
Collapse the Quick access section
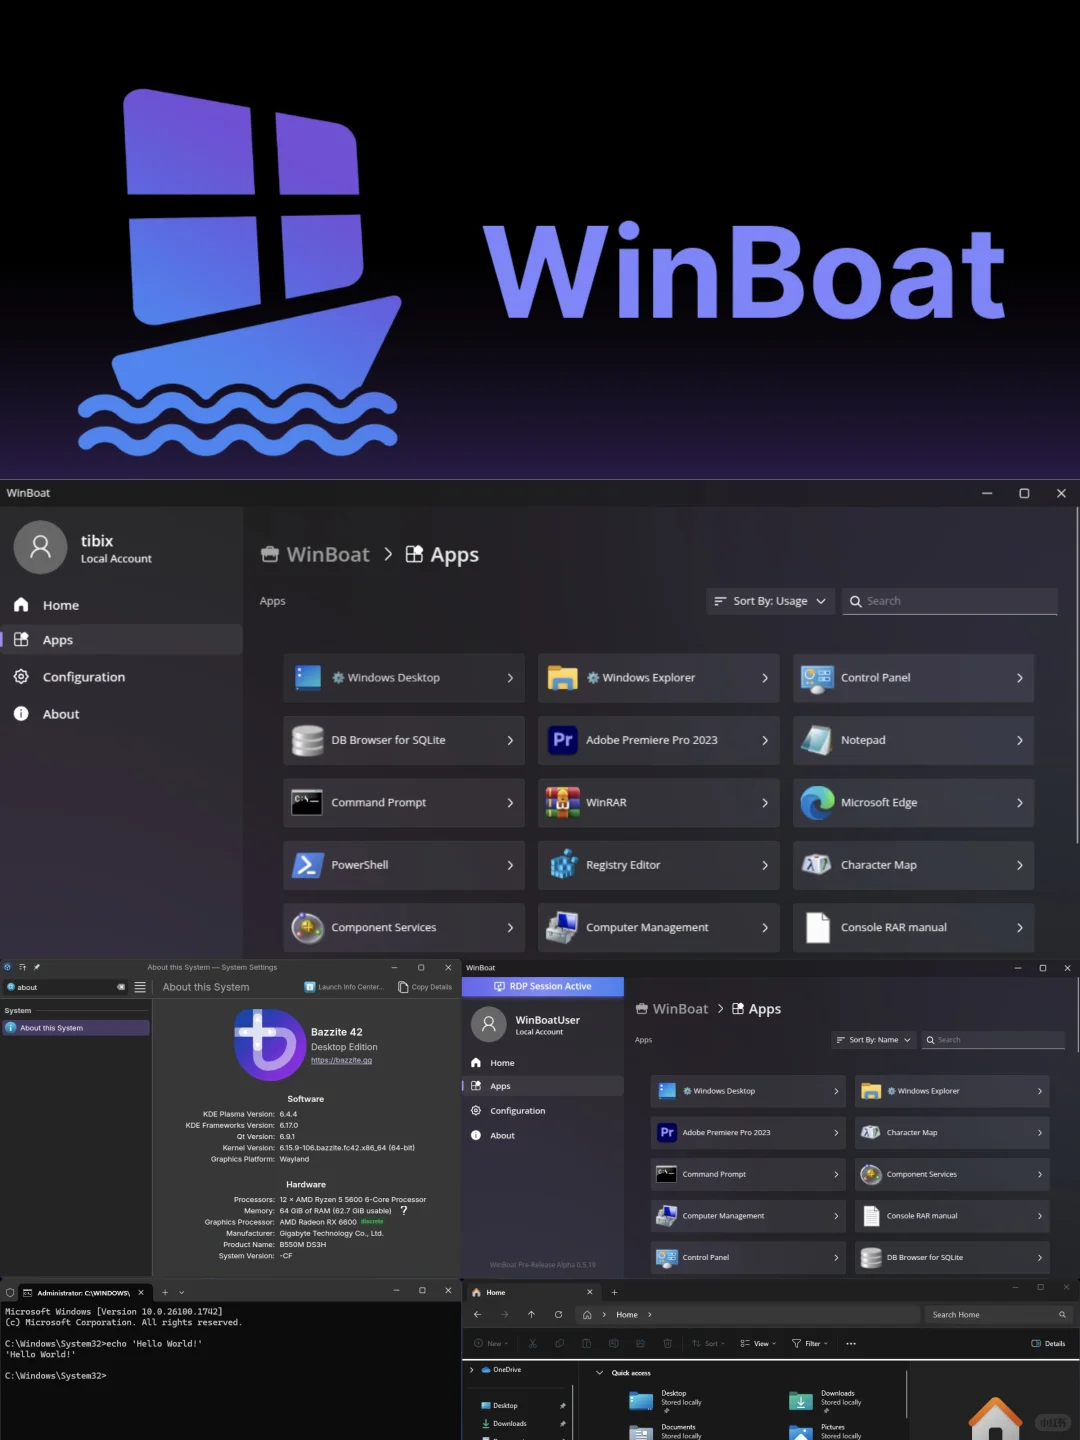point(599,1372)
